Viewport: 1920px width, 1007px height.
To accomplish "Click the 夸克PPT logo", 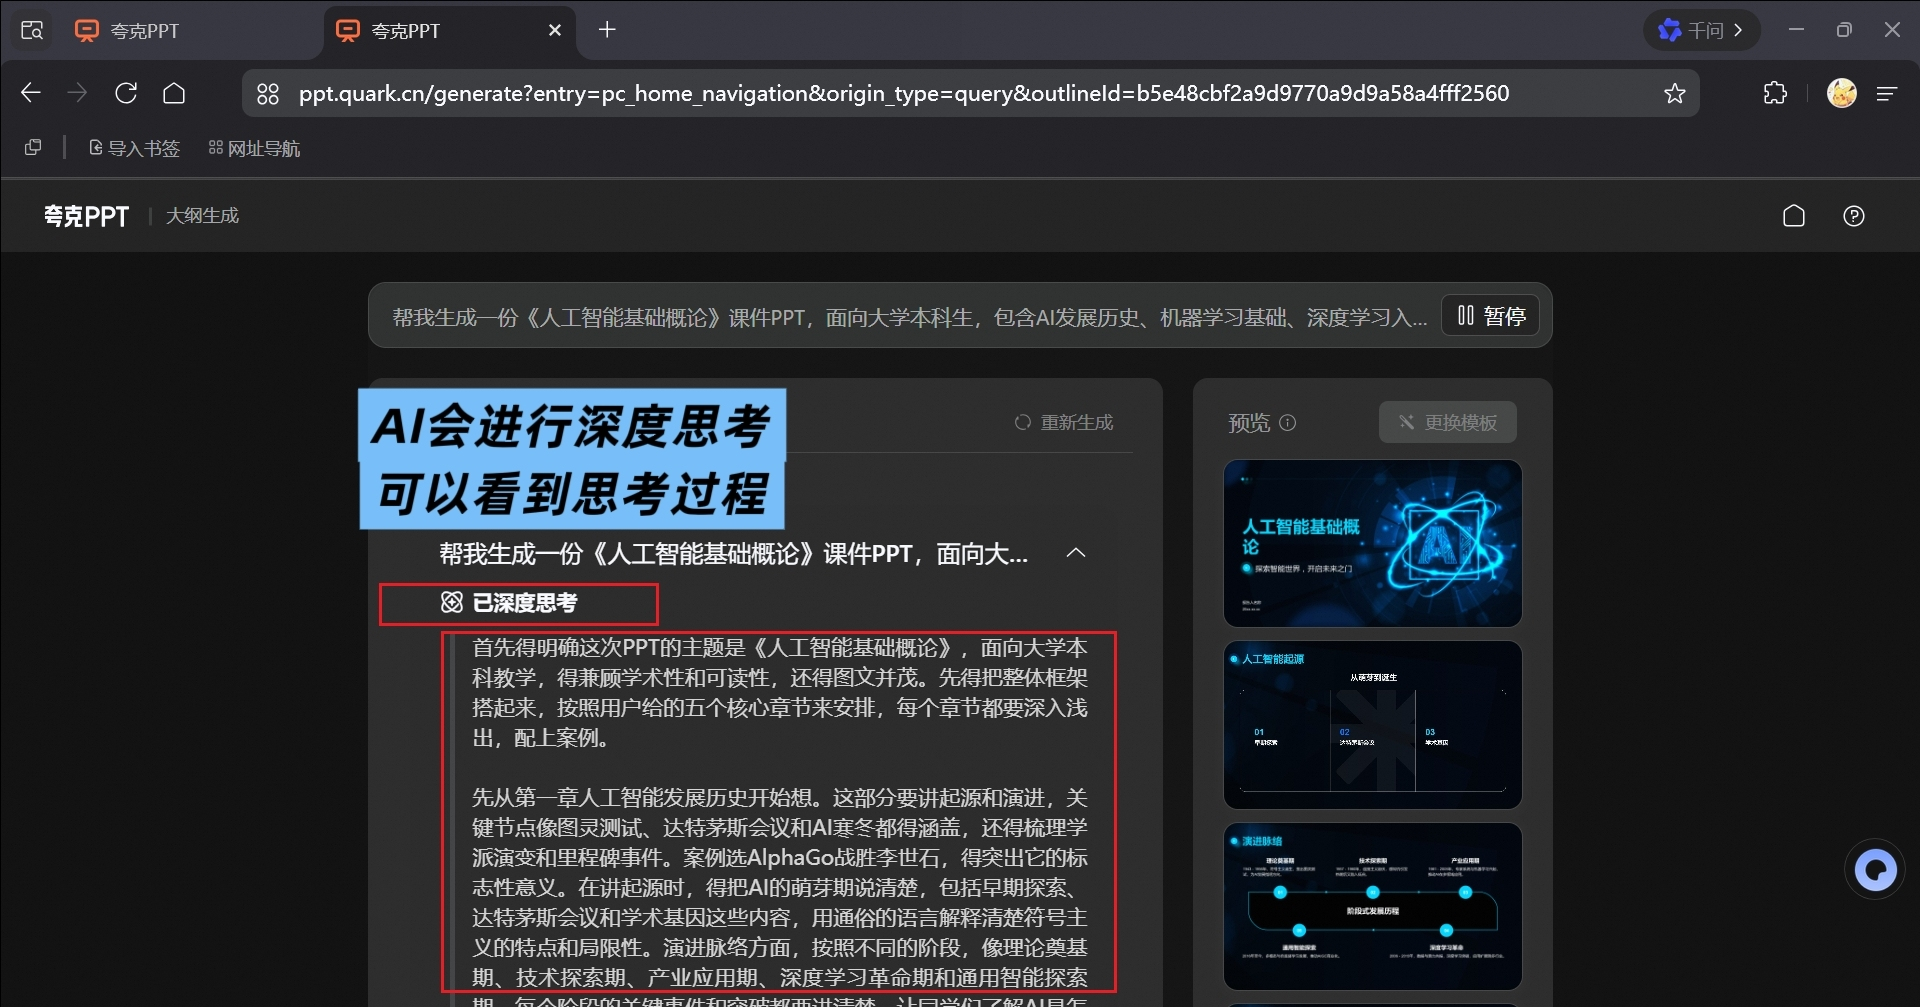I will (x=86, y=216).
